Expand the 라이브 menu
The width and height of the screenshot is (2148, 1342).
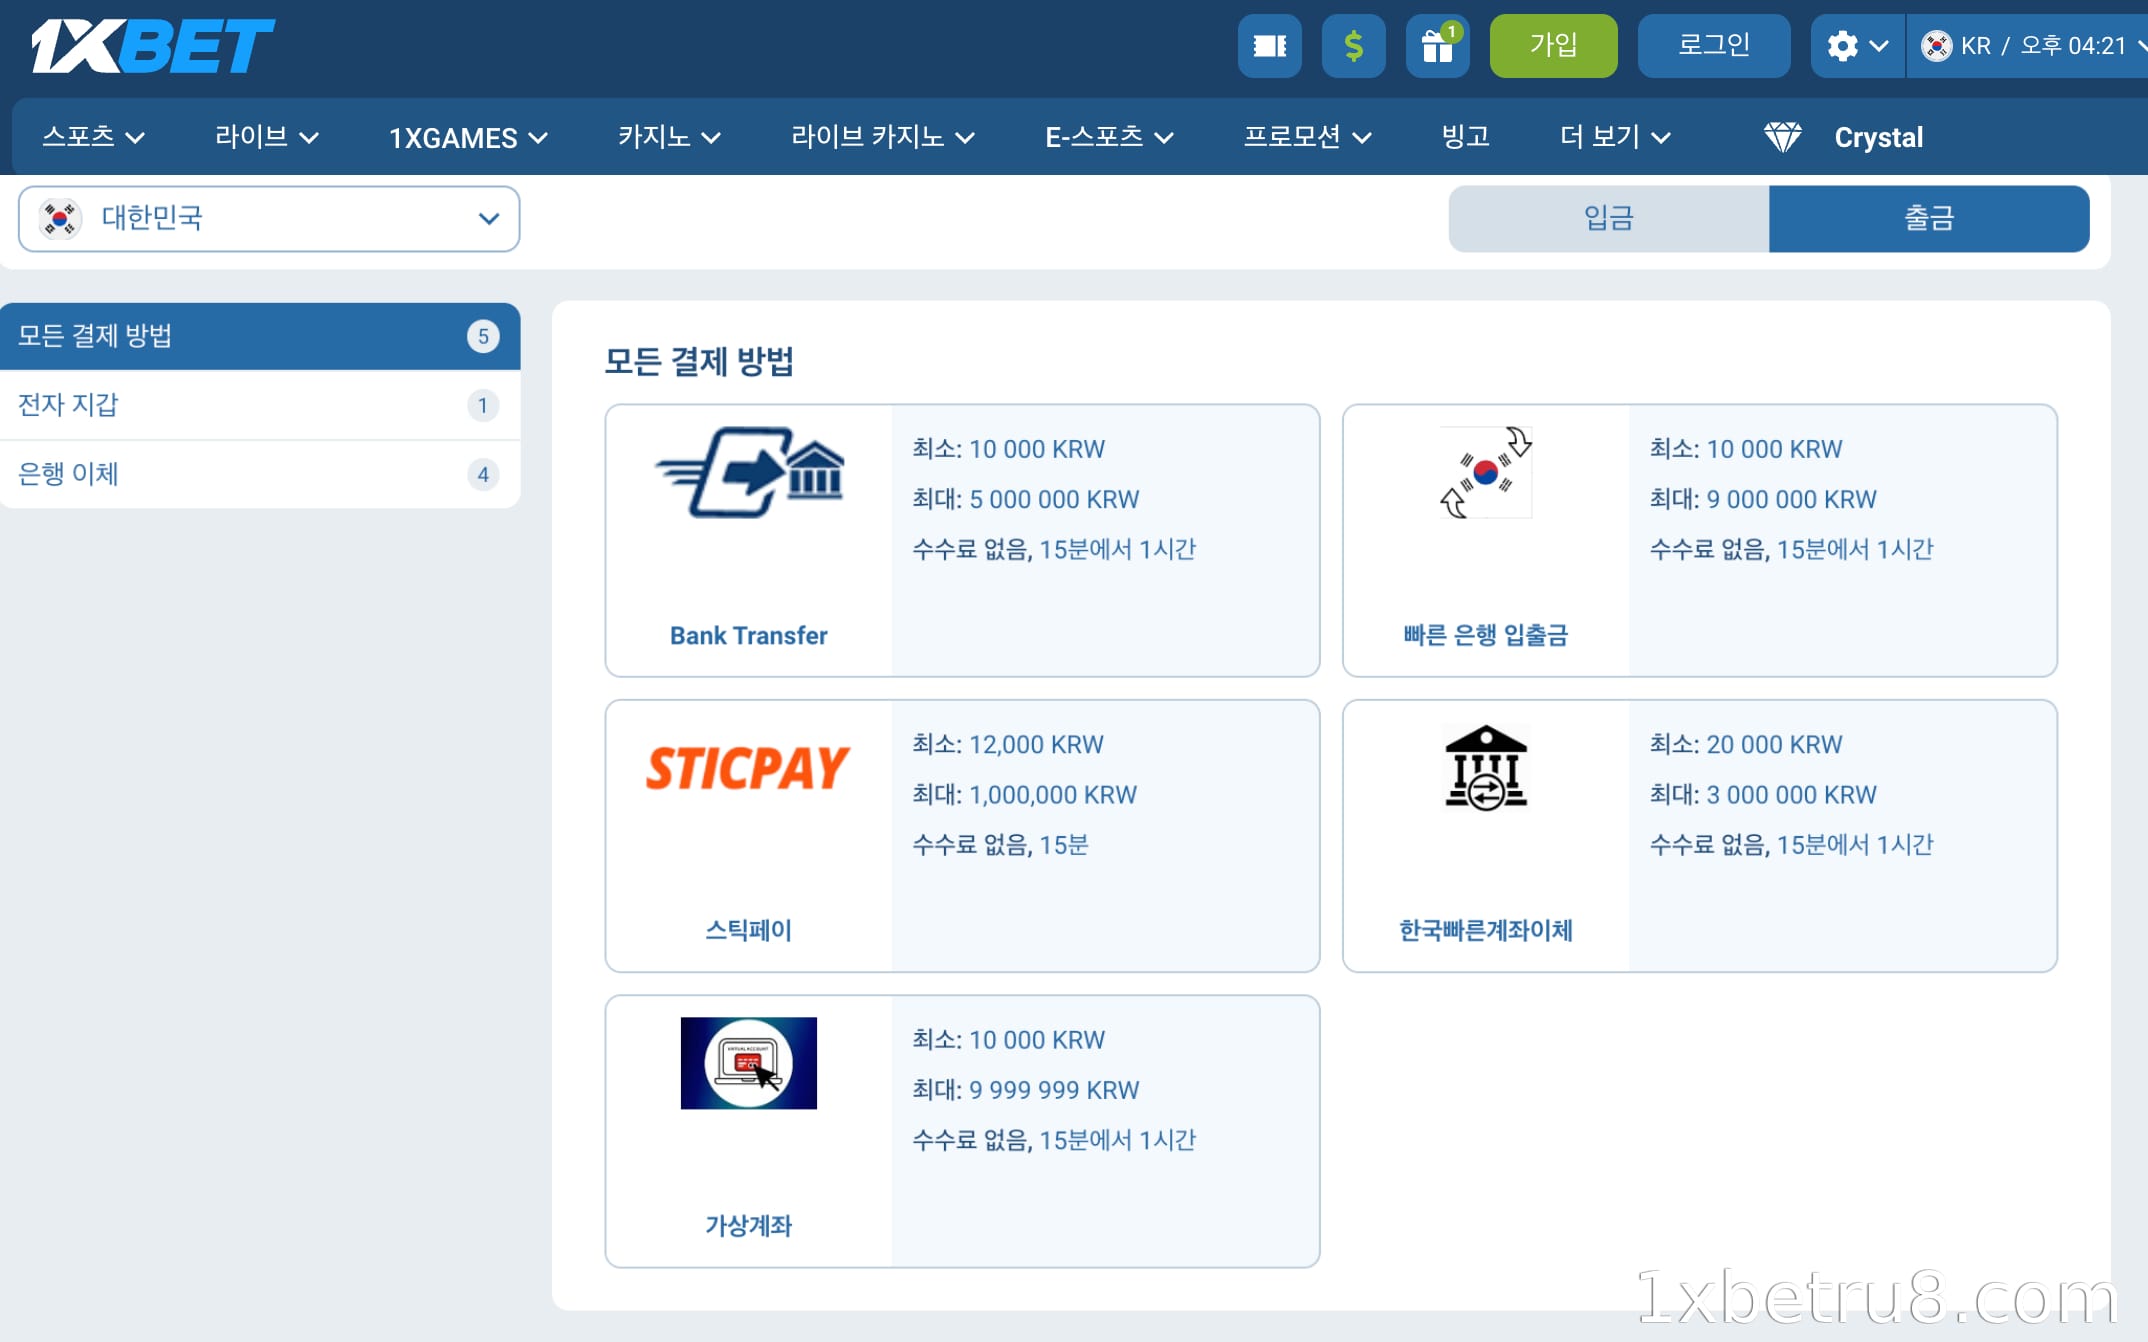(x=267, y=137)
